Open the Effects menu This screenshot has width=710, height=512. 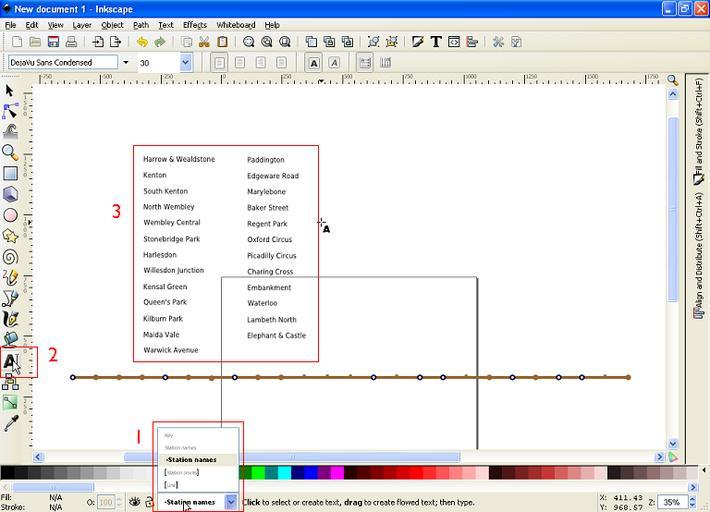pyautogui.click(x=195, y=25)
